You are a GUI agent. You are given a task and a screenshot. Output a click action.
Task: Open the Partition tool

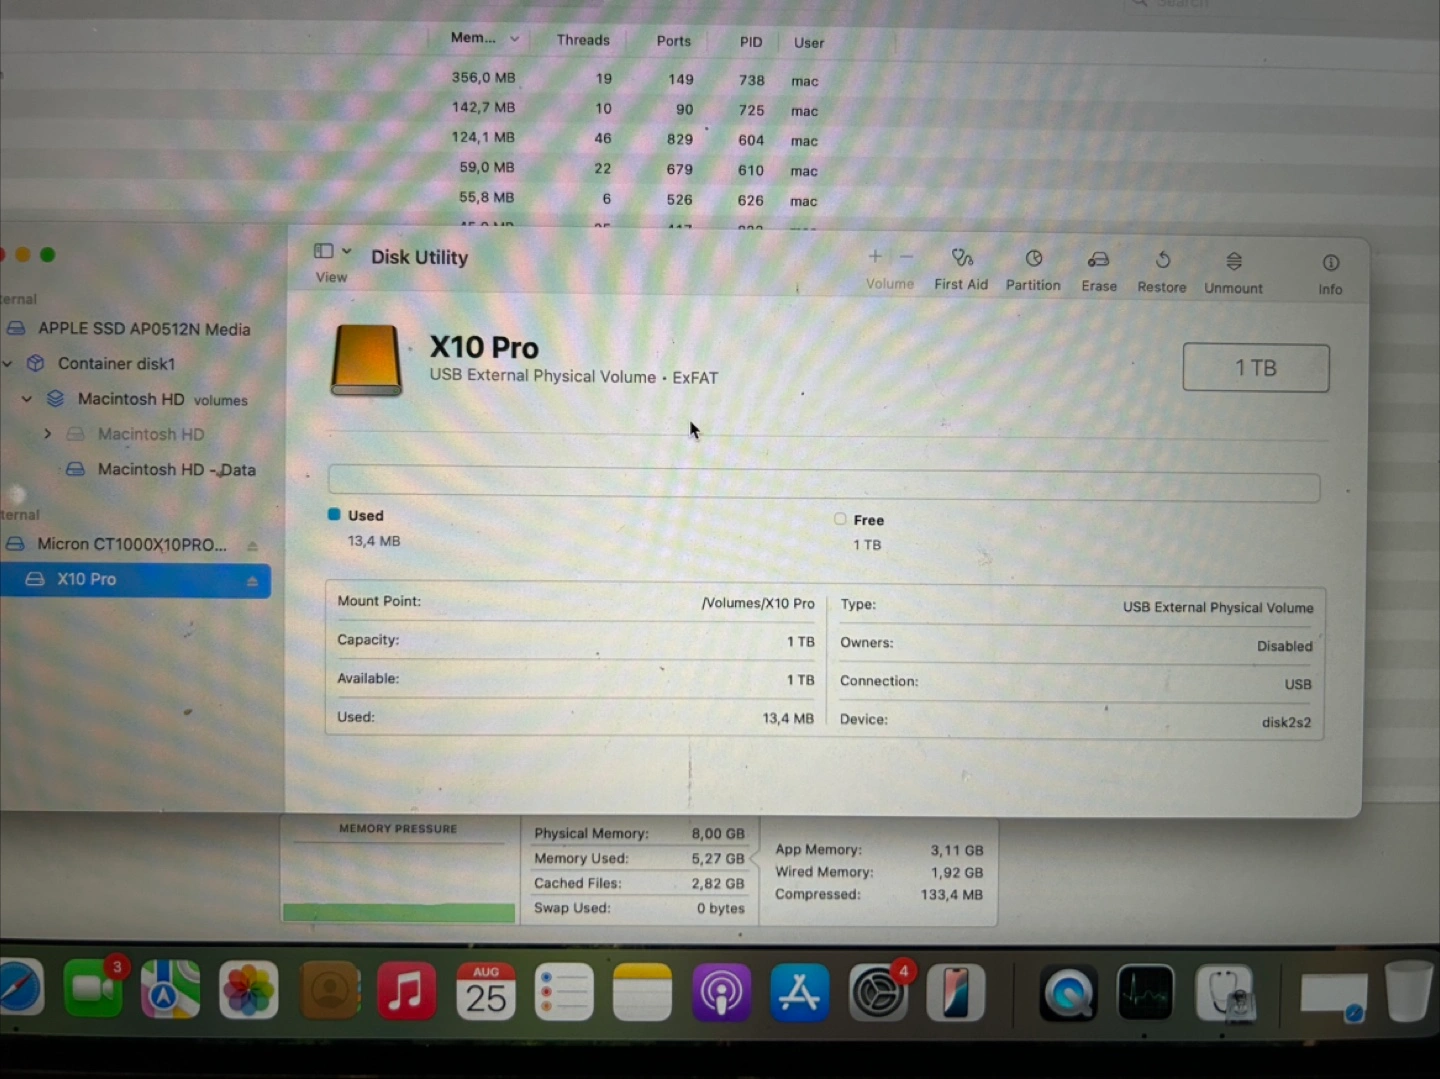tap(1033, 269)
